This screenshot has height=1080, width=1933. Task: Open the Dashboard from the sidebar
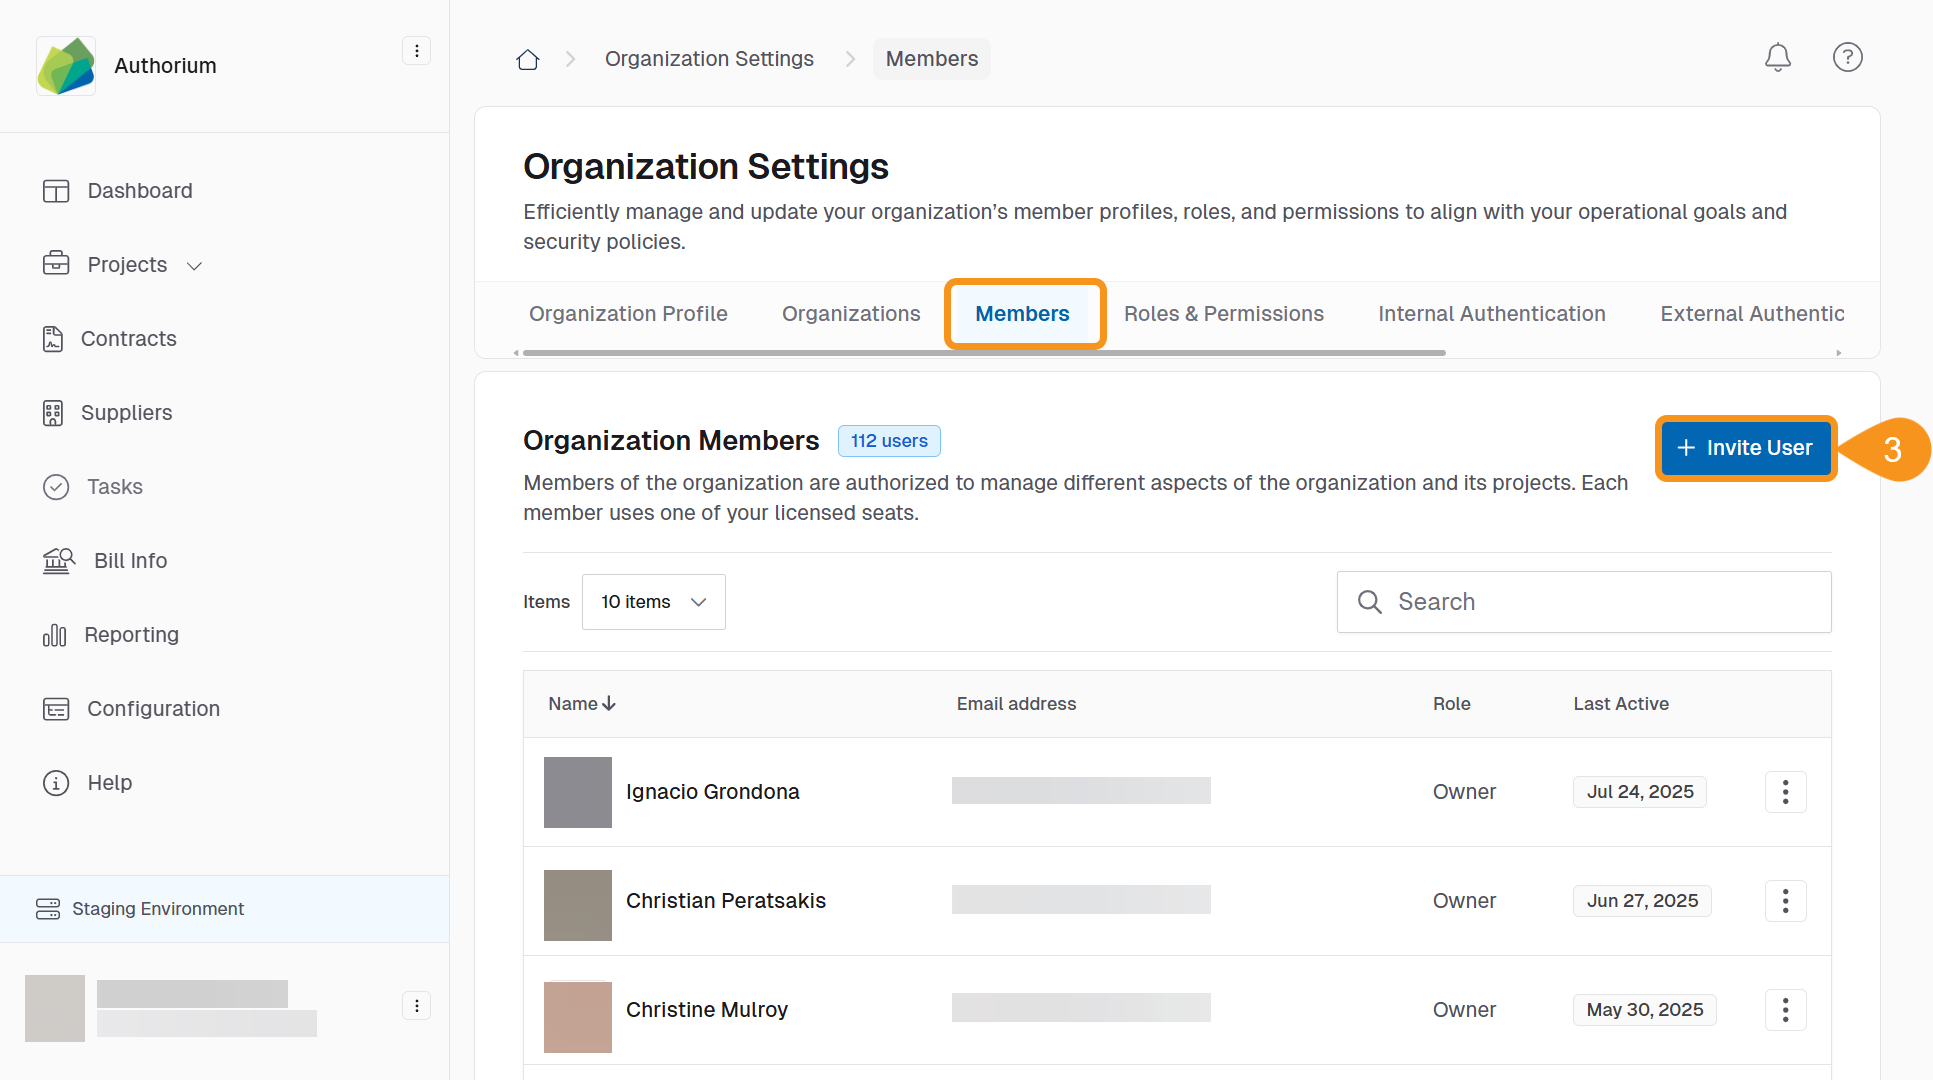(x=139, y=190)
